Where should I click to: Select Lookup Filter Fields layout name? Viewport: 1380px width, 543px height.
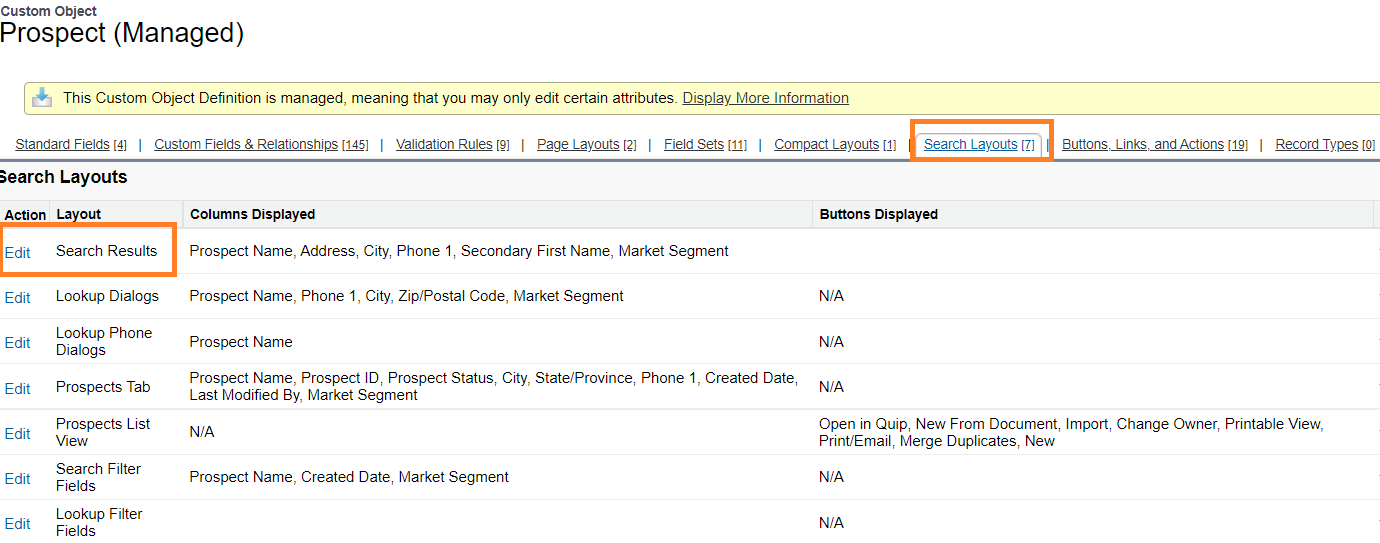(x=99, y=522)
